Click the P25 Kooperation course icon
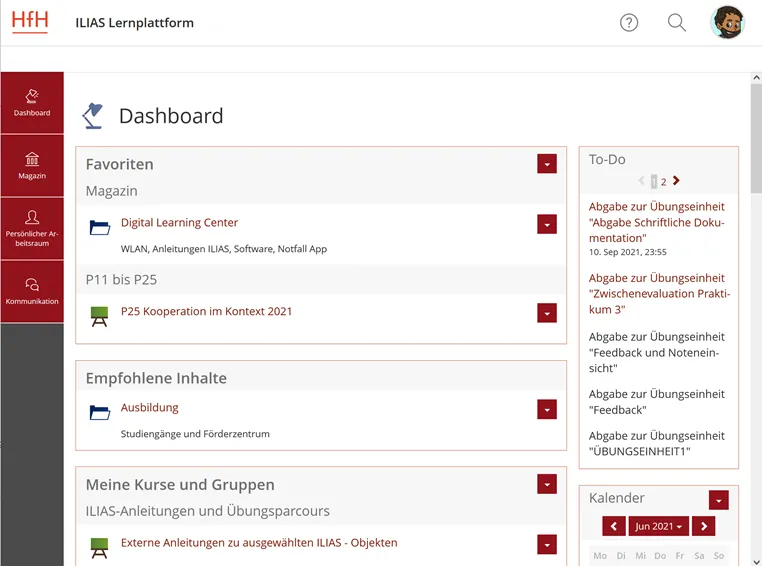Image resolution: width=762 pixels, height=566 pixels. tap(99, 316)
